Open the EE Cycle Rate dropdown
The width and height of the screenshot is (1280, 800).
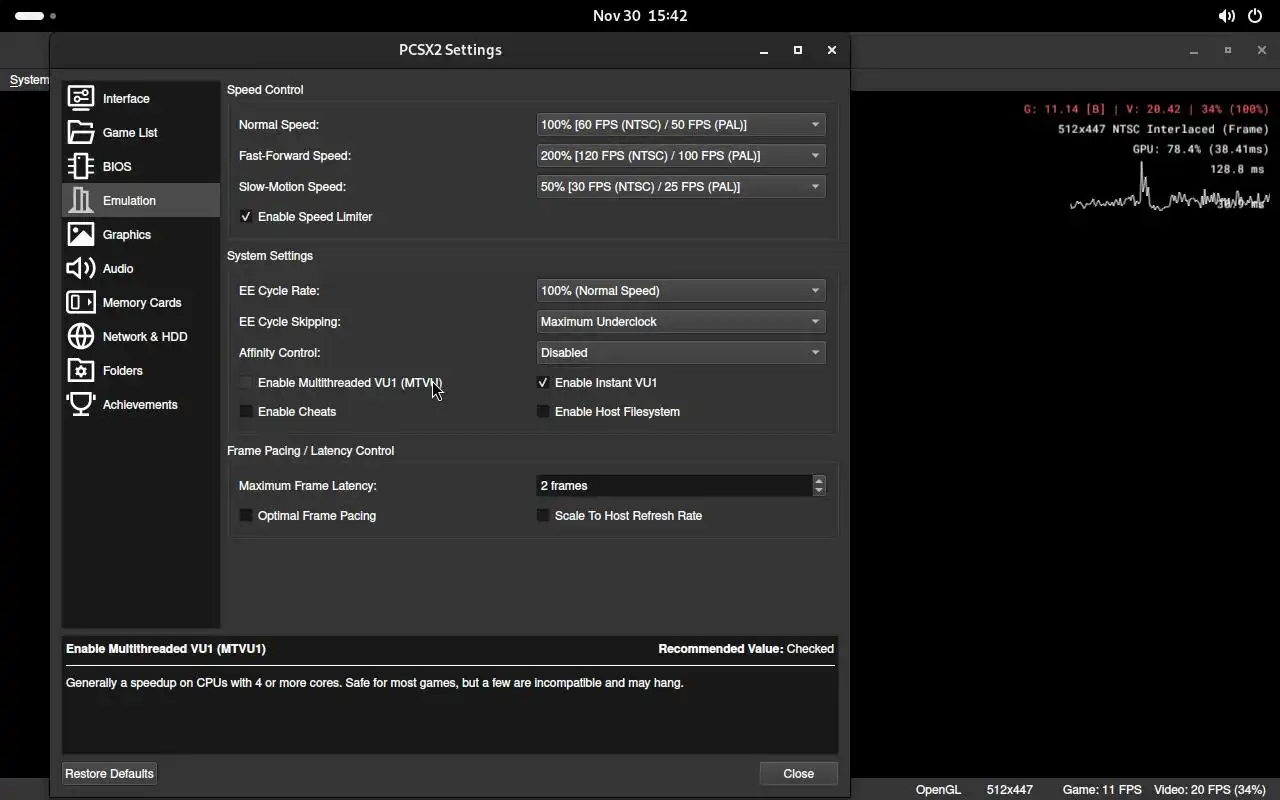click(x=681, y=290)
